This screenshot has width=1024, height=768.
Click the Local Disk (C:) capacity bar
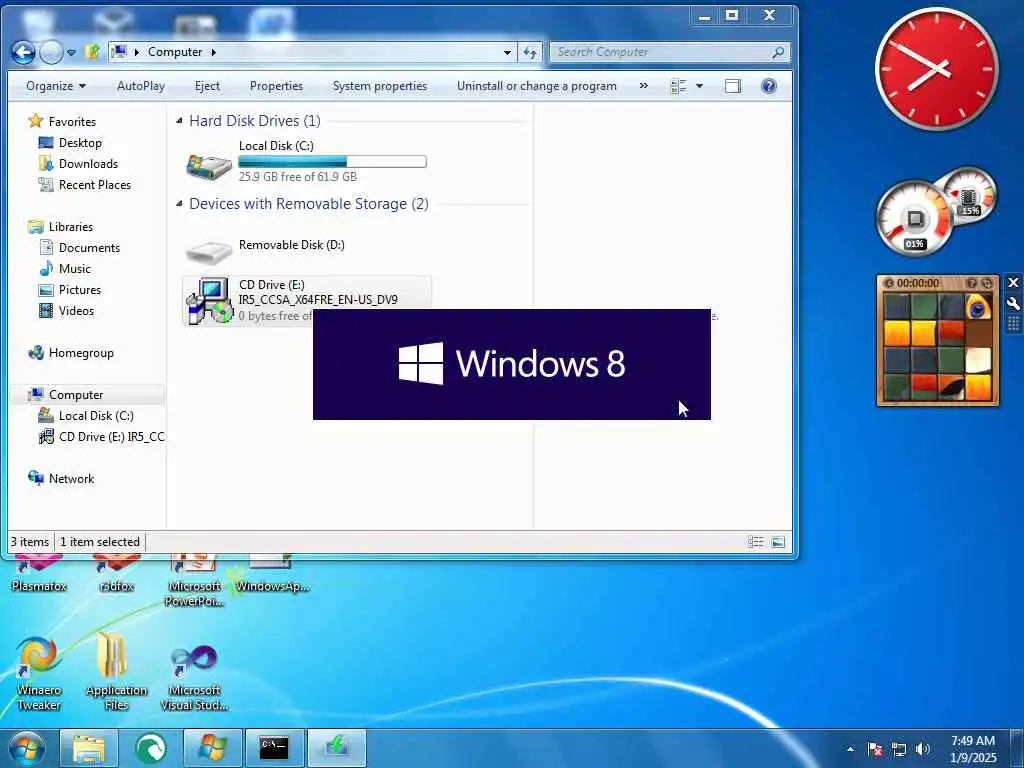pyautogui.click(x=332, y=161)
